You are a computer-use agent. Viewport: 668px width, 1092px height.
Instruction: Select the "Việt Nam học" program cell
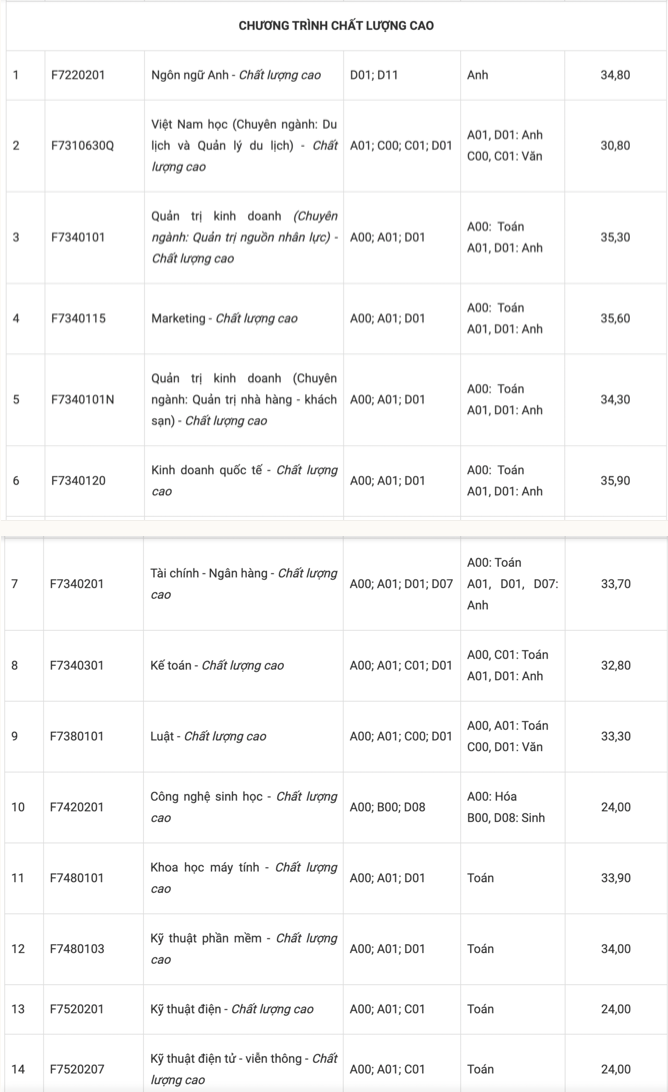pos(244,145)
